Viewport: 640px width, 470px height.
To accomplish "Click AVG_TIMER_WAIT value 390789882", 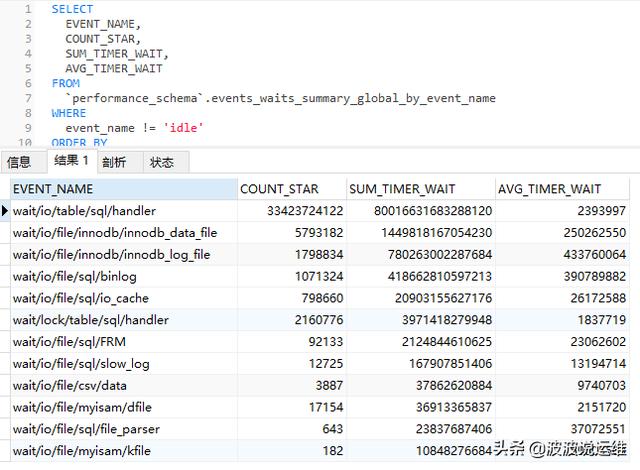I will point(595,277).
